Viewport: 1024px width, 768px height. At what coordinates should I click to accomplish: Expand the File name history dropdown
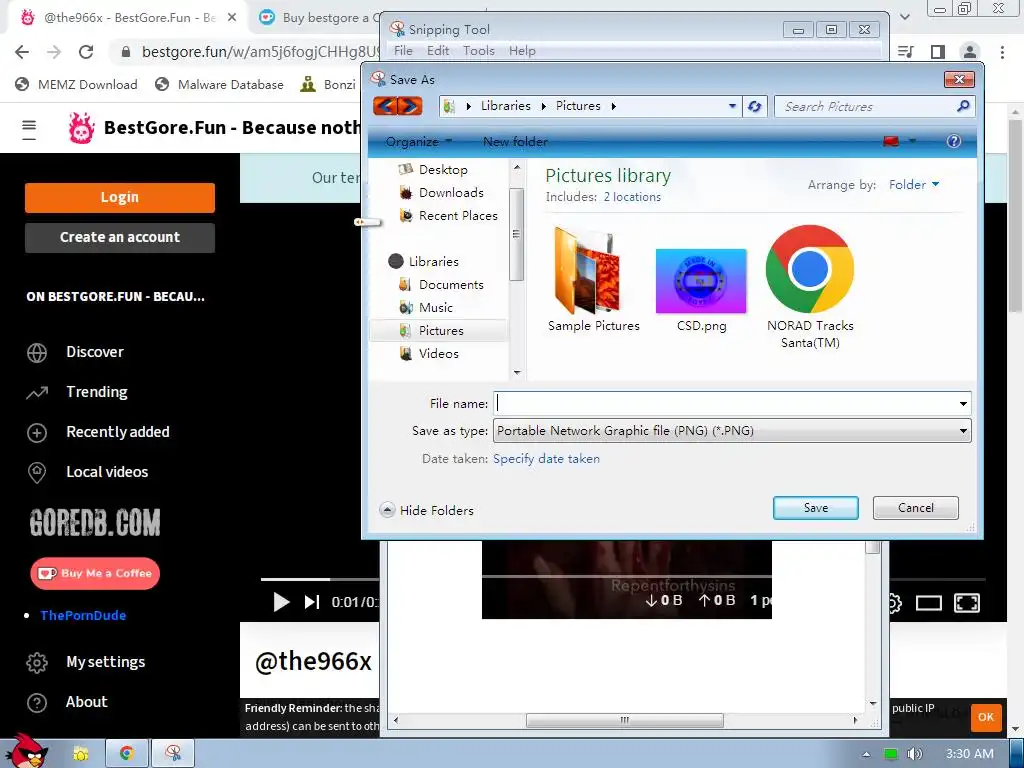pyautogui.click(x=963, y=404)
